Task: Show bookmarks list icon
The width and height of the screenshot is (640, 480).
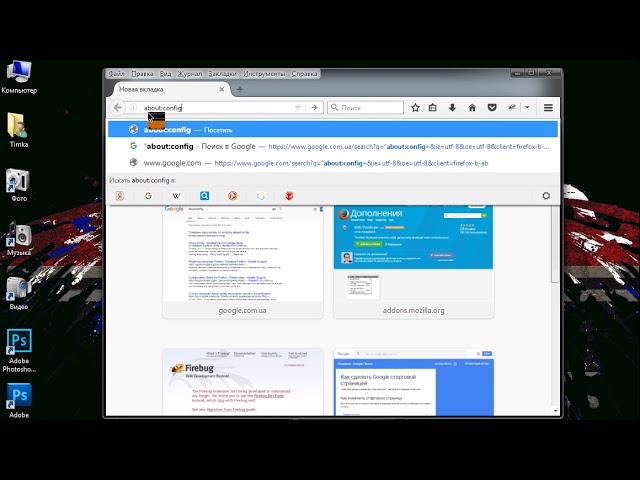Action: (x=433, y=107)
